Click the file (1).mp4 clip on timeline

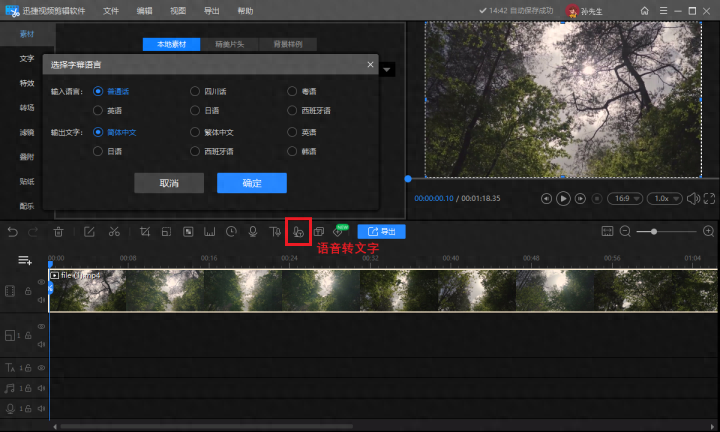383,291
